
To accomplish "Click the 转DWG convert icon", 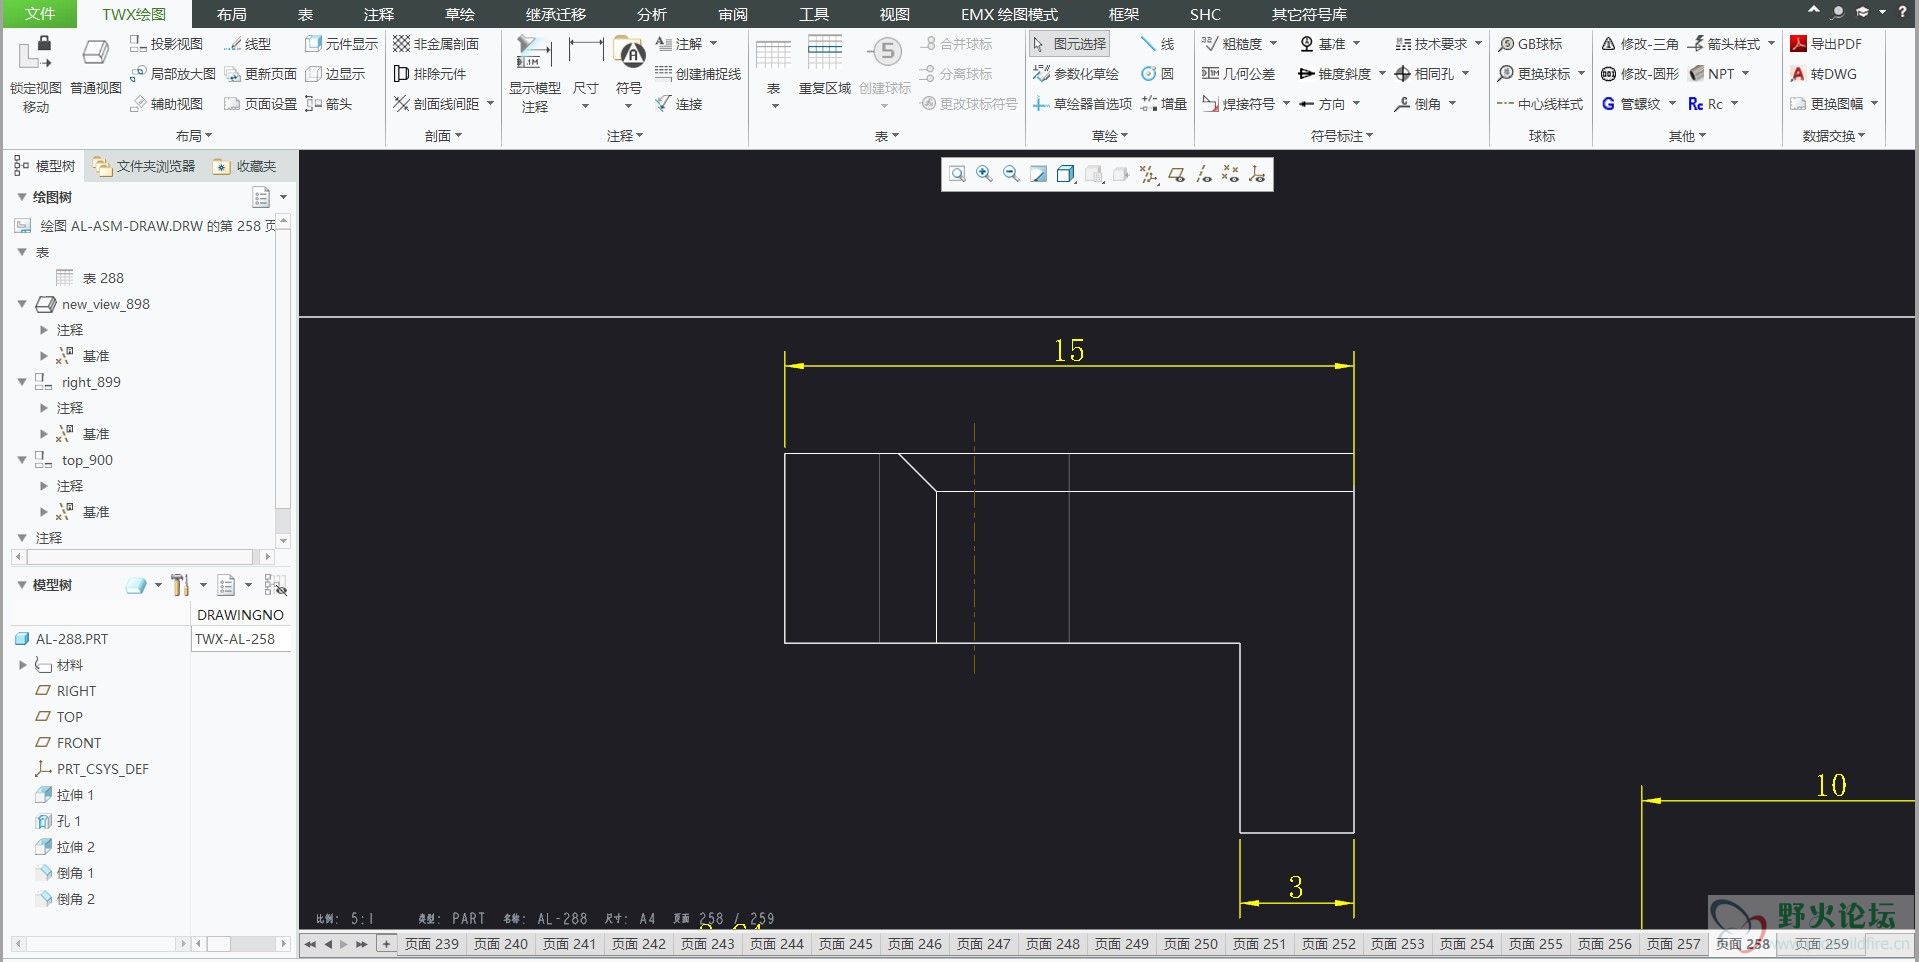I will [x=1824, y=74].
